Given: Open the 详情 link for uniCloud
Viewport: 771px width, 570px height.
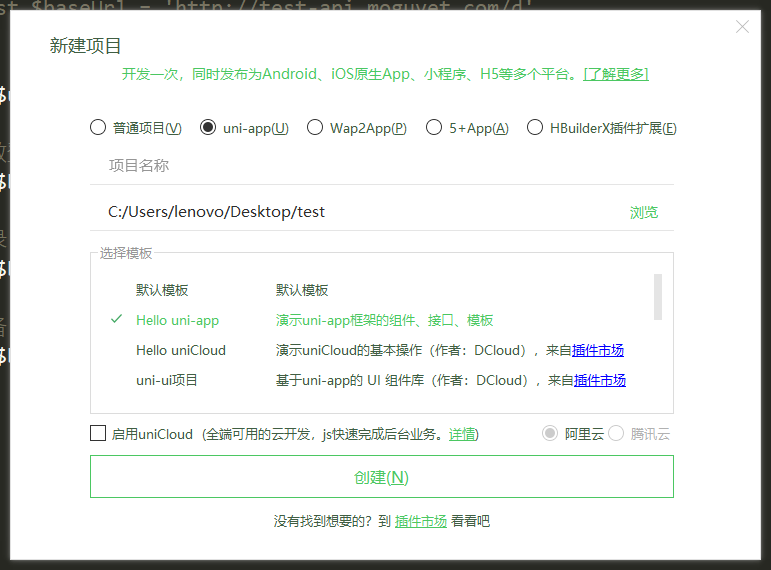Looking at the screenshot, I should 462,434.
